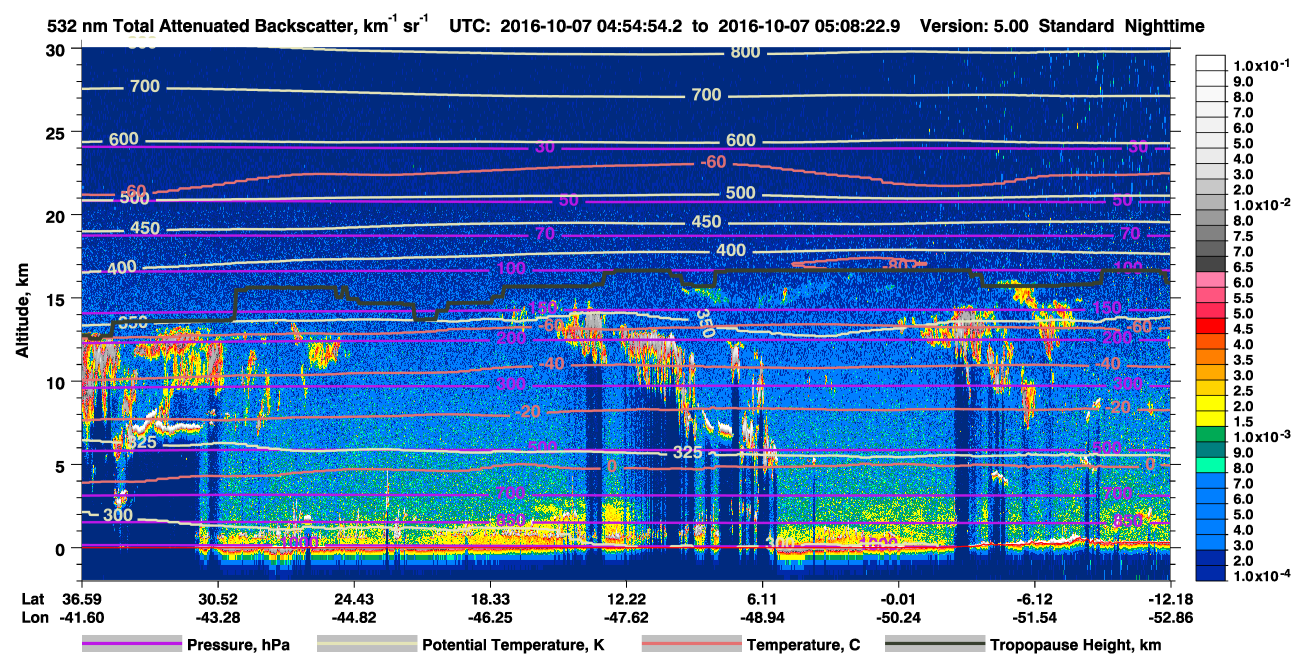
Task: Click longitude value -44.82
Action: [353, 616]
